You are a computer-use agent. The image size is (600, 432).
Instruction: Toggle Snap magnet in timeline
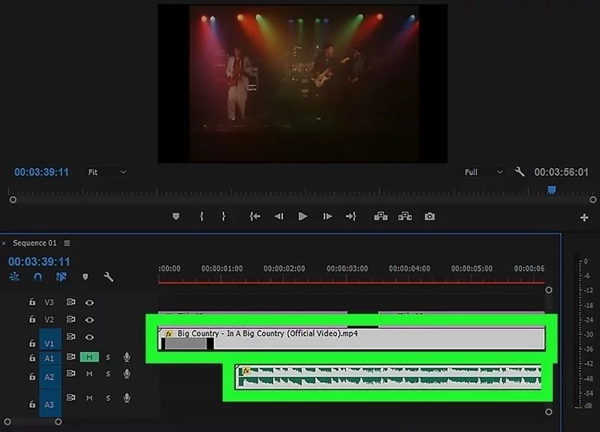point(38,277)
